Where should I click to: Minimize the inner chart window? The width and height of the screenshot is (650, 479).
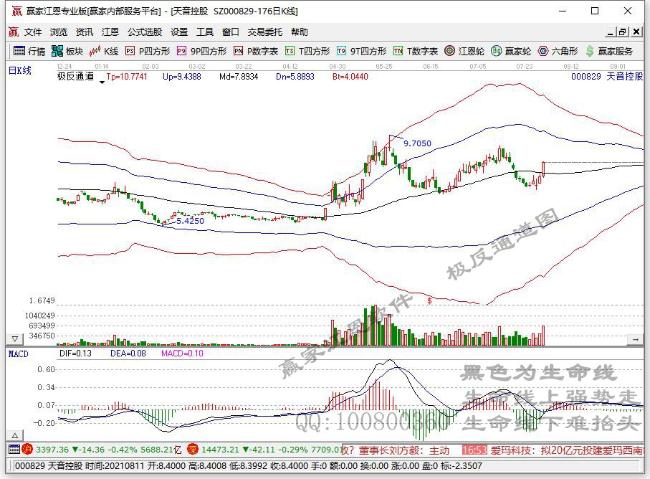611,32
